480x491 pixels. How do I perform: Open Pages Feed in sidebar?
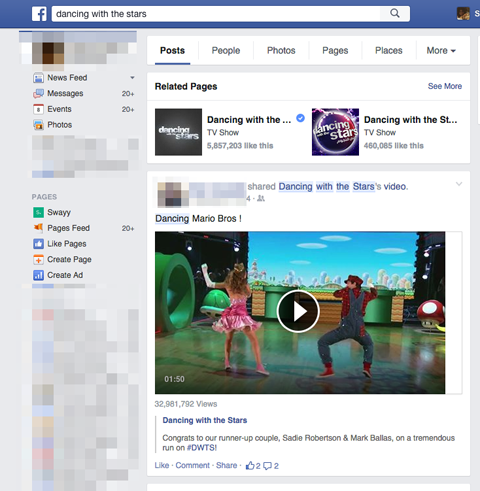click(x=68, y=228)
